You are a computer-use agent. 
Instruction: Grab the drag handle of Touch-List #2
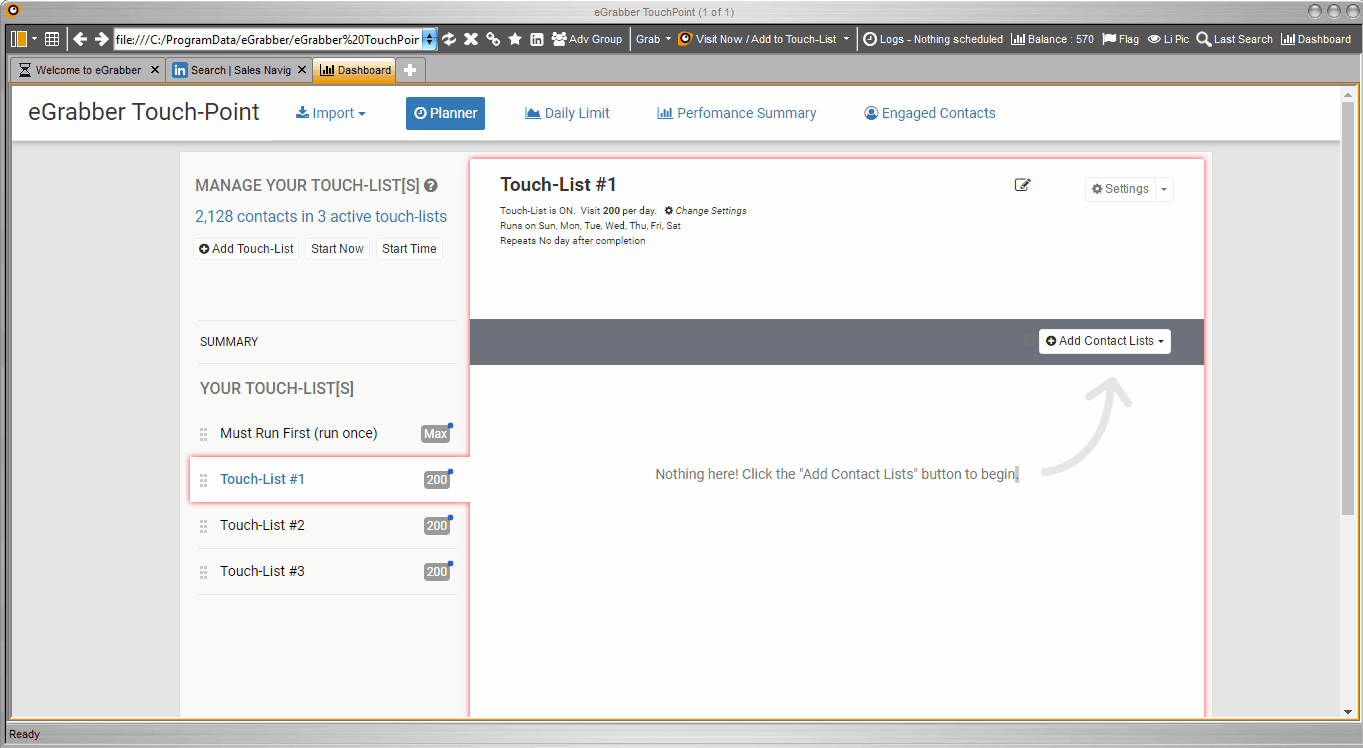point(204,526)
